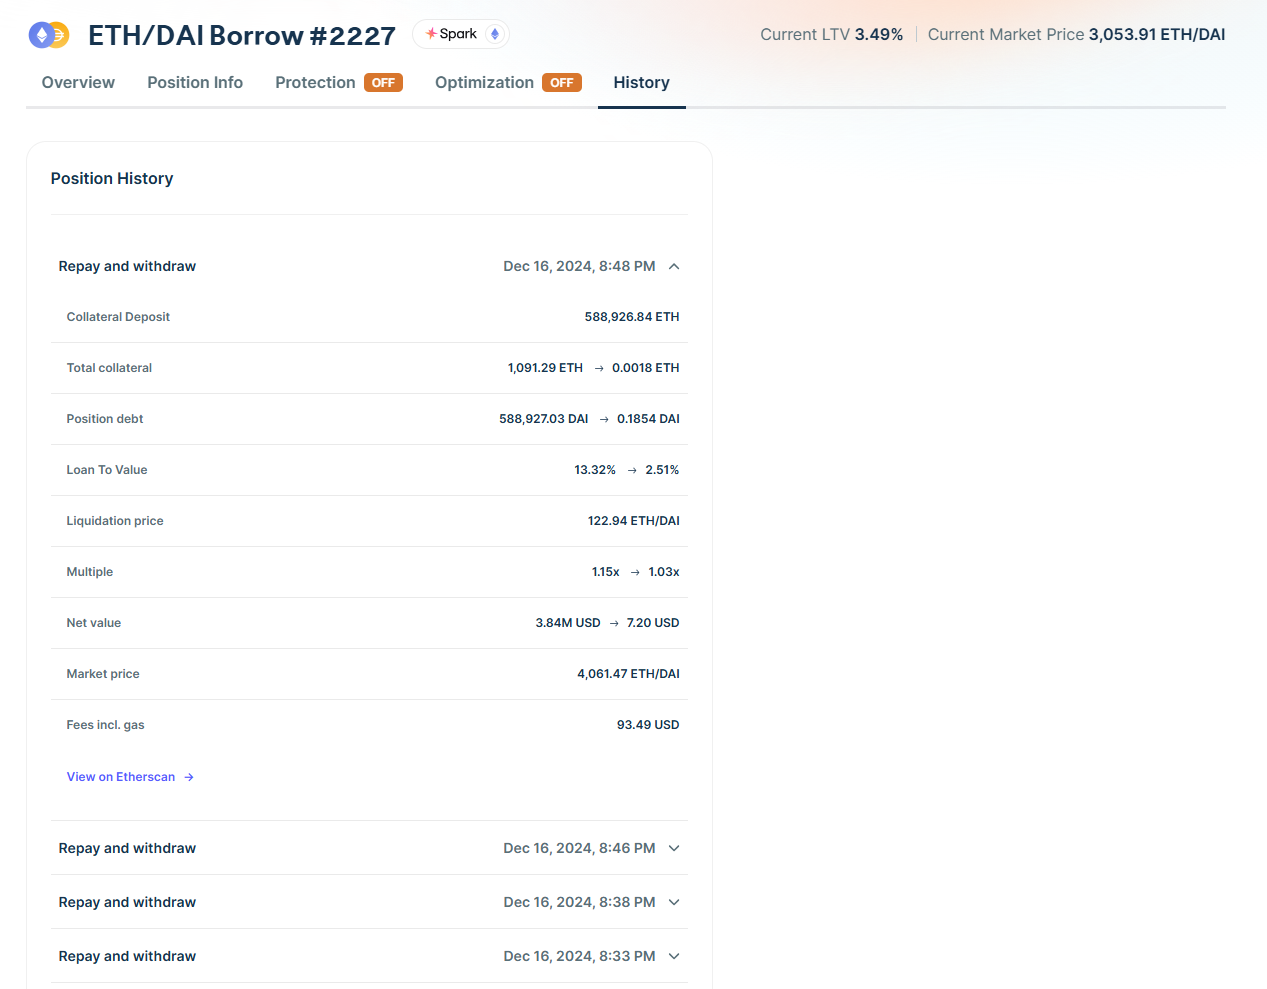The image size is (1267, 989).
Task: Open the Position Info tab
Action: tap(195, 83)
